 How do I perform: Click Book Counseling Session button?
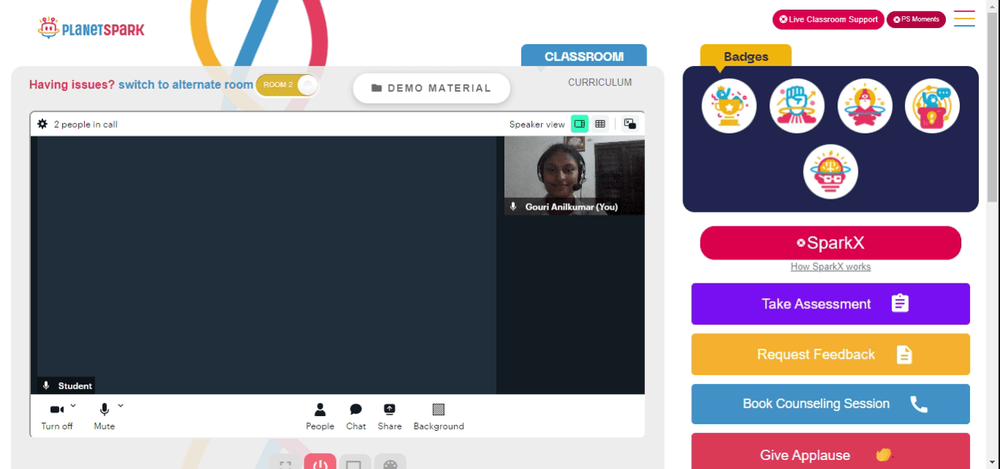830,404
